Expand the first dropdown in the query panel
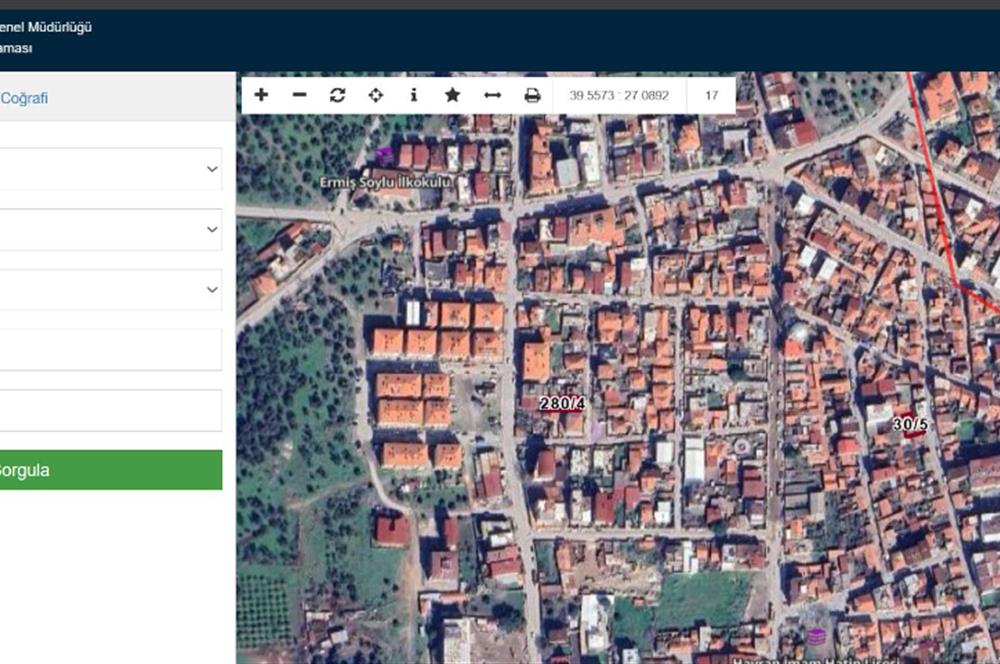 point(110,169)
